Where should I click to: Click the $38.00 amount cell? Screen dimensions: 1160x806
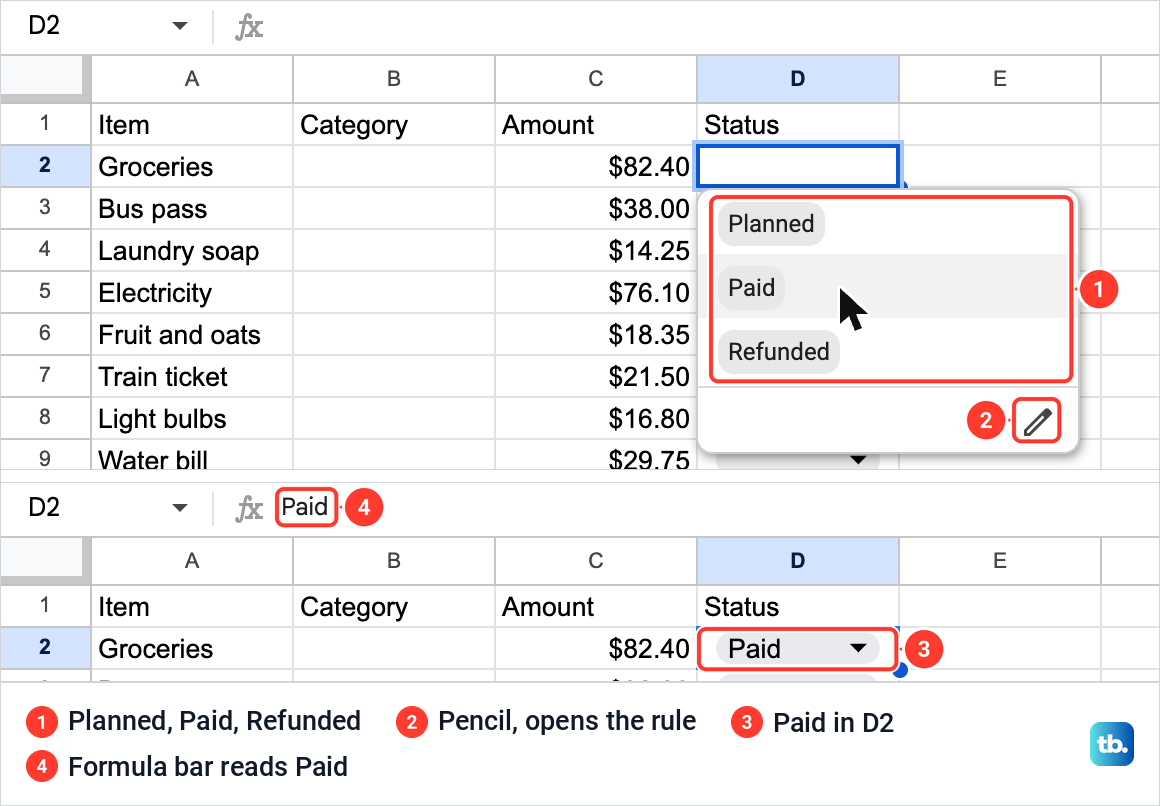[x=596, y=208]
